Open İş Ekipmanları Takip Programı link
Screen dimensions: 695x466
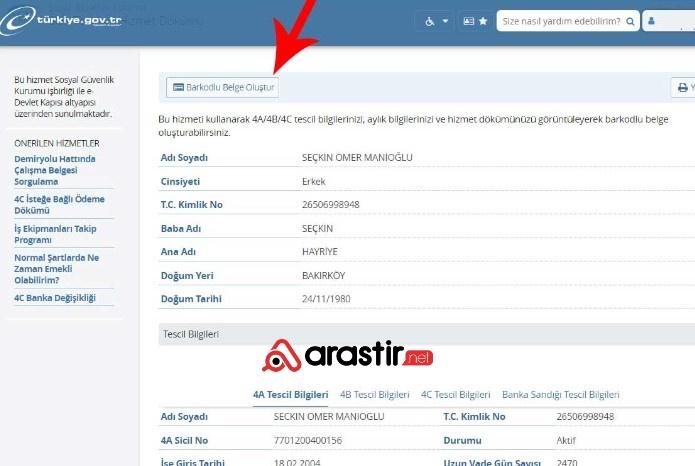[55, 234]
